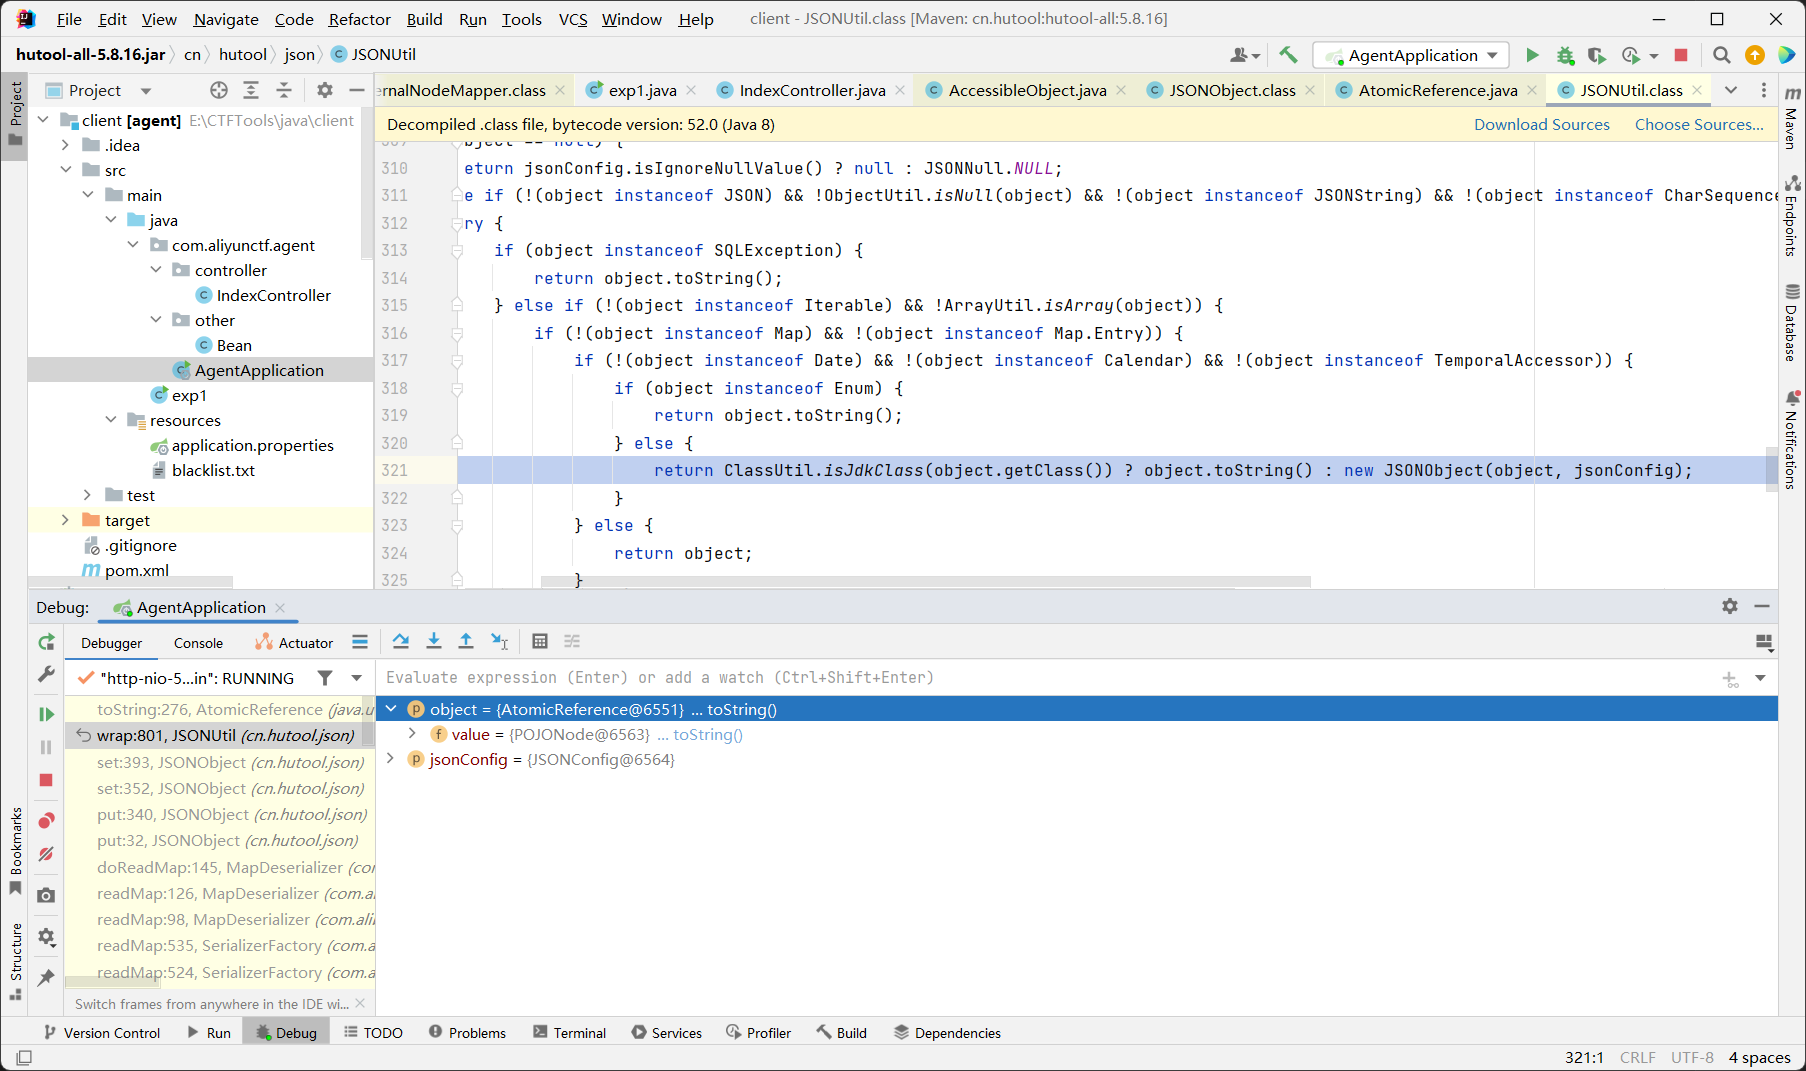Show hidden editor tabs dropdown
Viewport: 1806px width, 1071px height.
(1731, 90)
